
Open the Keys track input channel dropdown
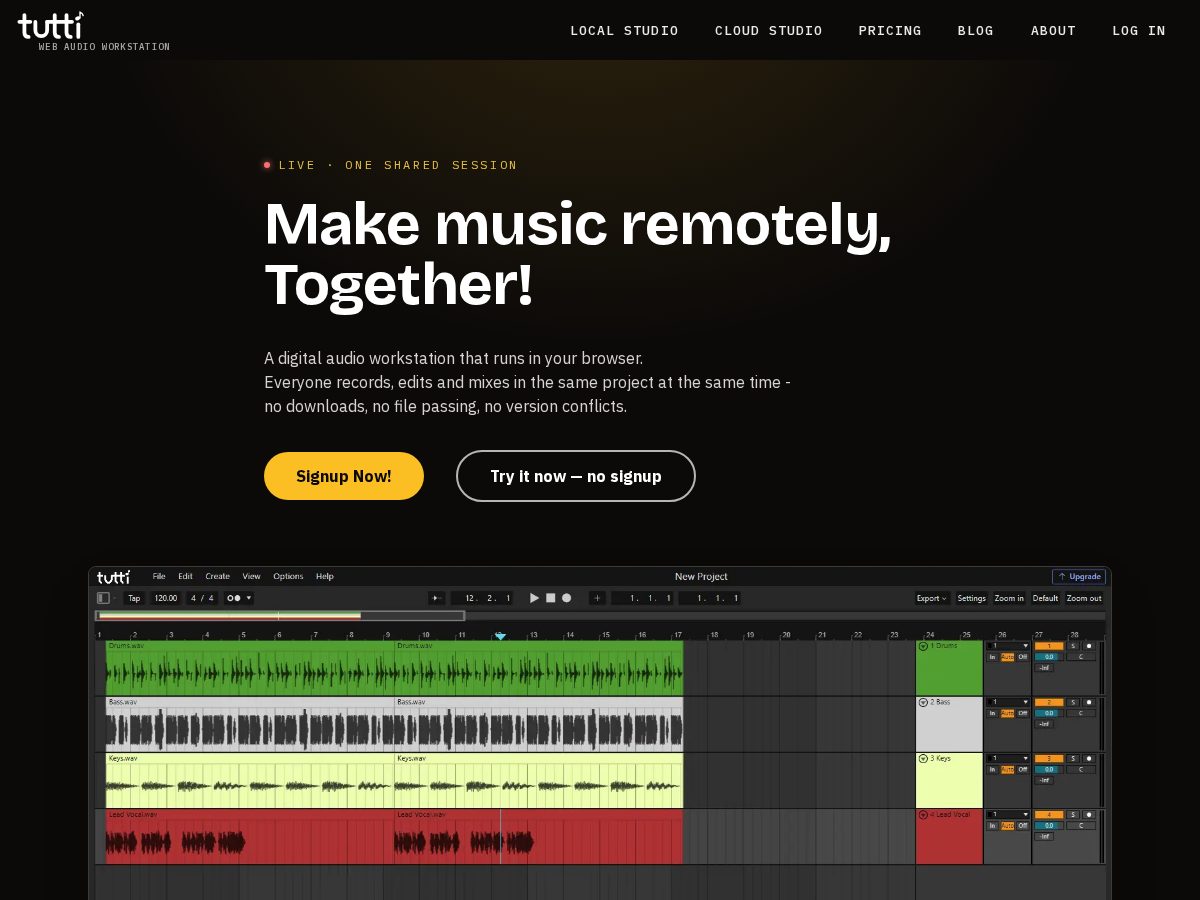pos(1008,758)
